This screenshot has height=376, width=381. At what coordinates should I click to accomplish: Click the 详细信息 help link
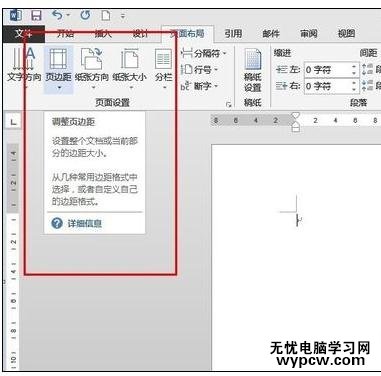coord(77,223)
